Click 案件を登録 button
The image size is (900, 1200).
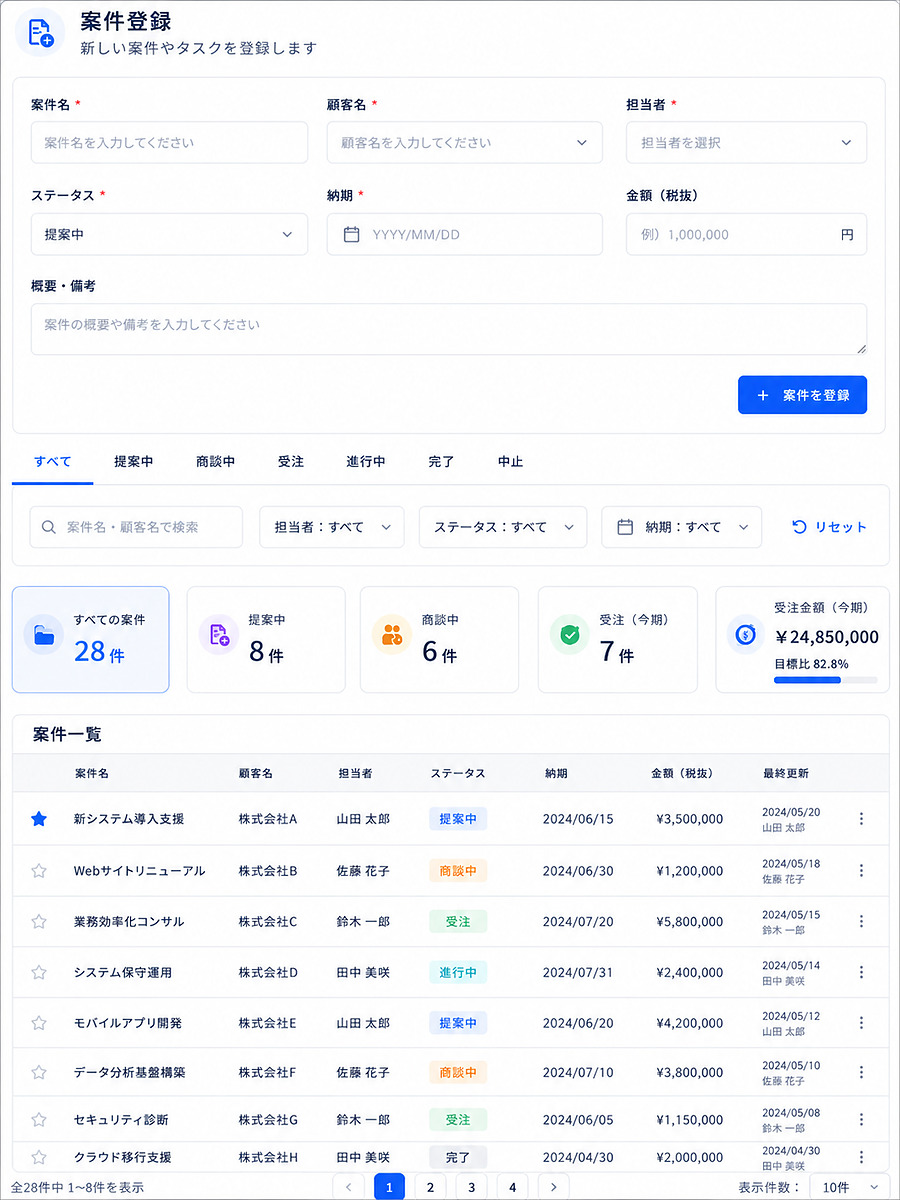click(x=802, y=395)
